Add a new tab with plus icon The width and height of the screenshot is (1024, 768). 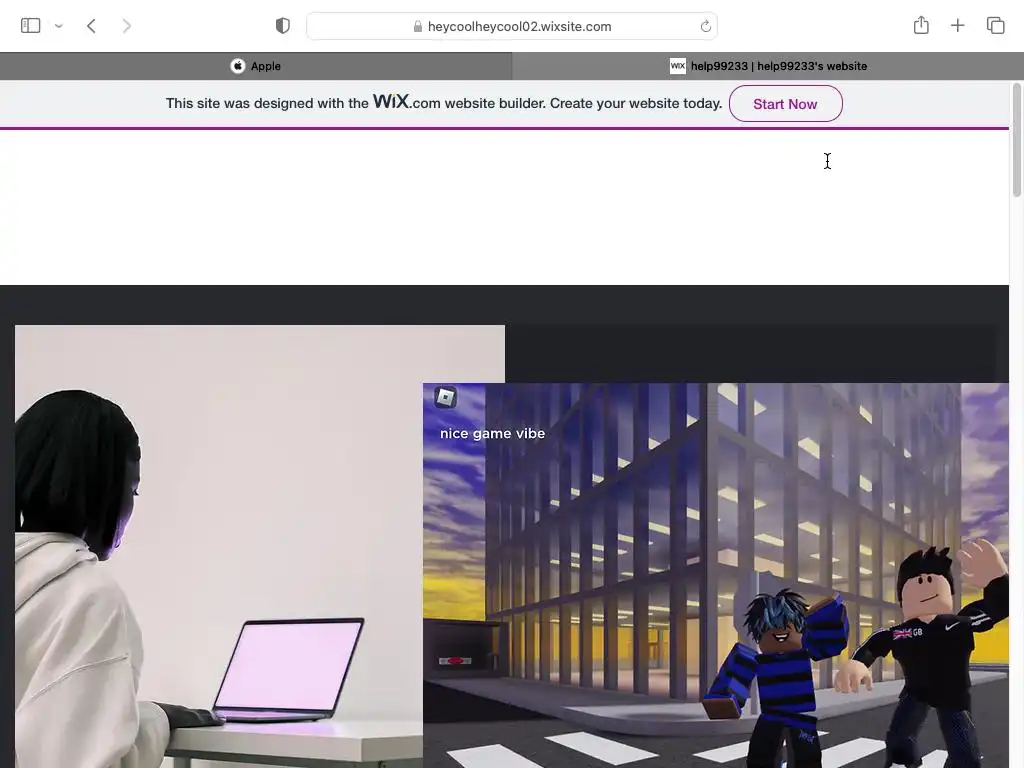957,25
